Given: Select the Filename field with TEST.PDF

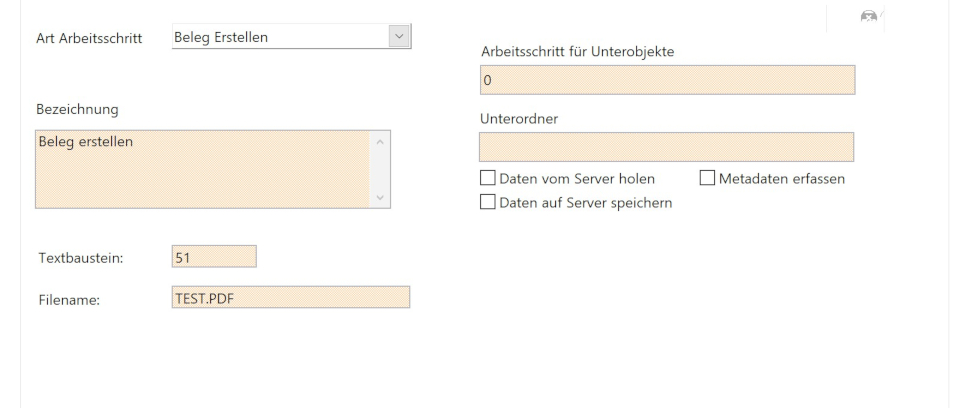Looking at the screenshot, I should point(290,297).
